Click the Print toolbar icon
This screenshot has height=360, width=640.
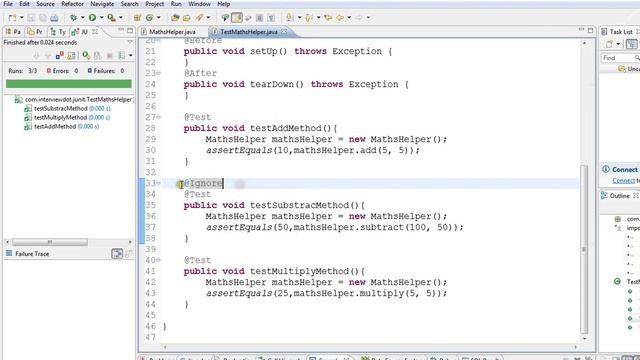click(x=54, y=18)
